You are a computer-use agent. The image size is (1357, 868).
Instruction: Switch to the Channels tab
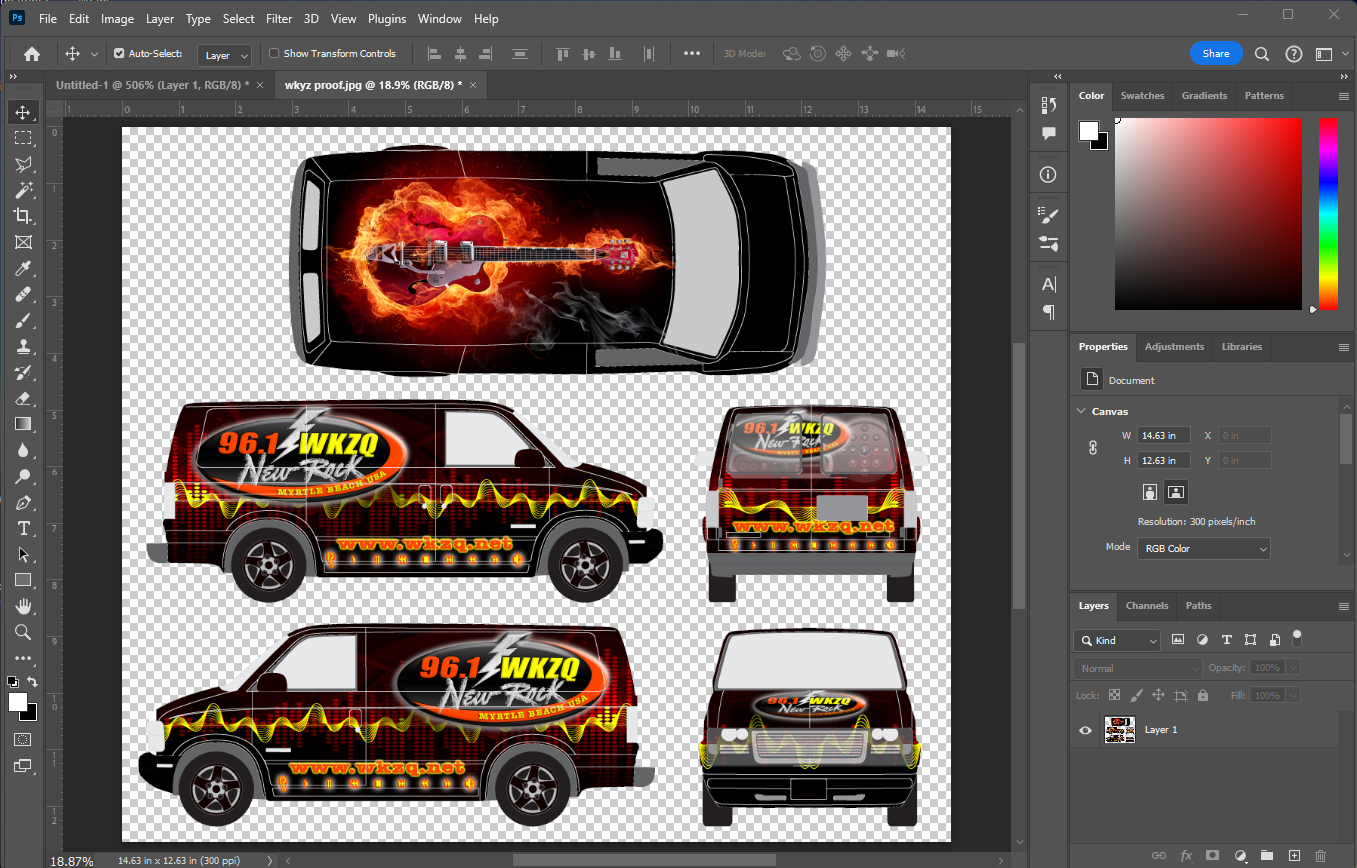[1146, 606]
